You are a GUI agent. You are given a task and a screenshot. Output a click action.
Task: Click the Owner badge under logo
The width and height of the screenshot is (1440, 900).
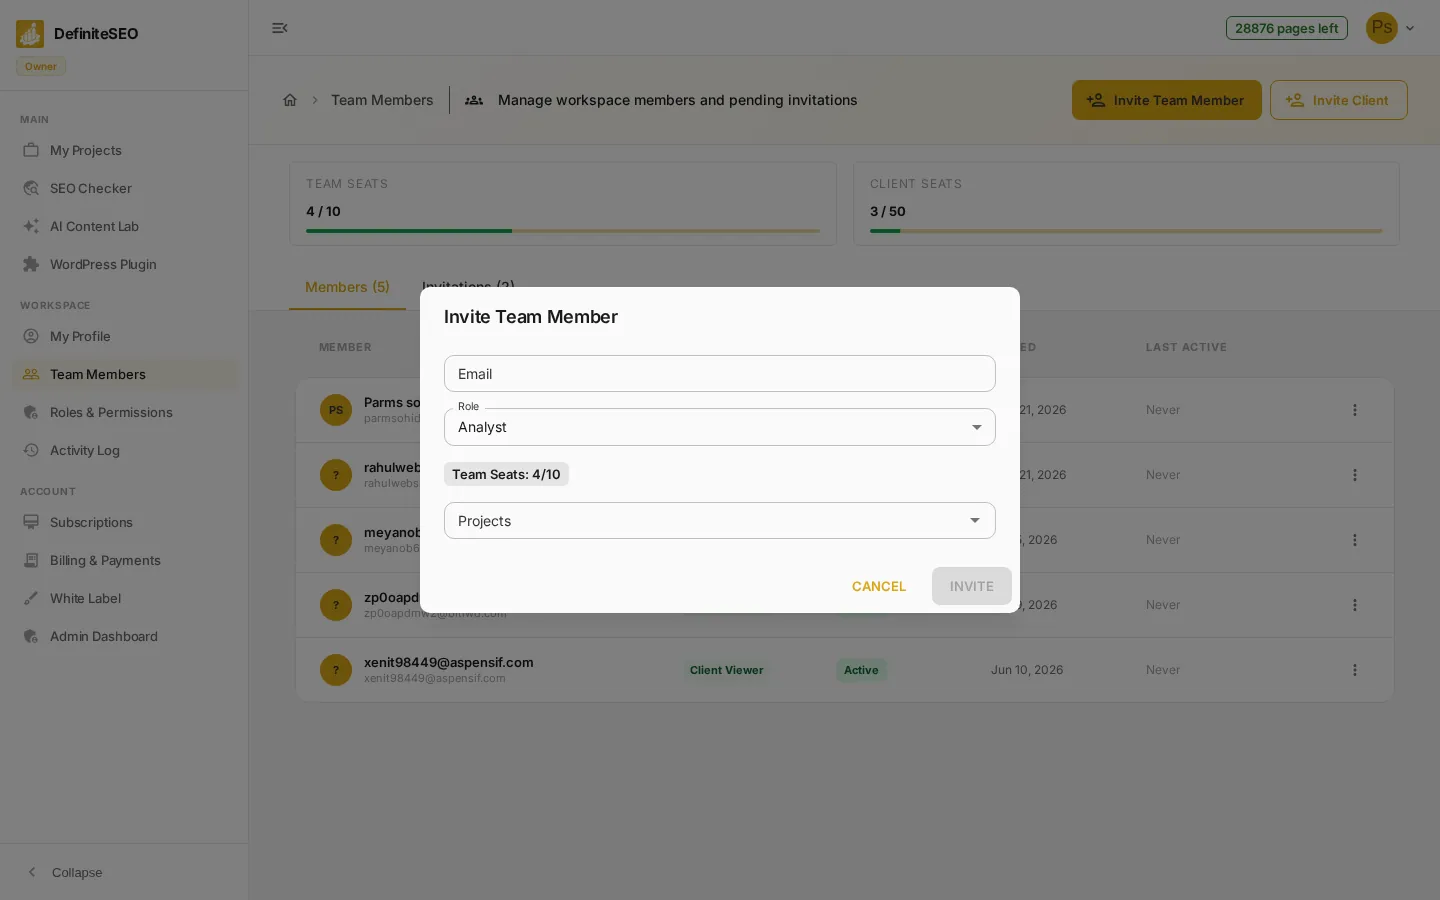(41, 67)
